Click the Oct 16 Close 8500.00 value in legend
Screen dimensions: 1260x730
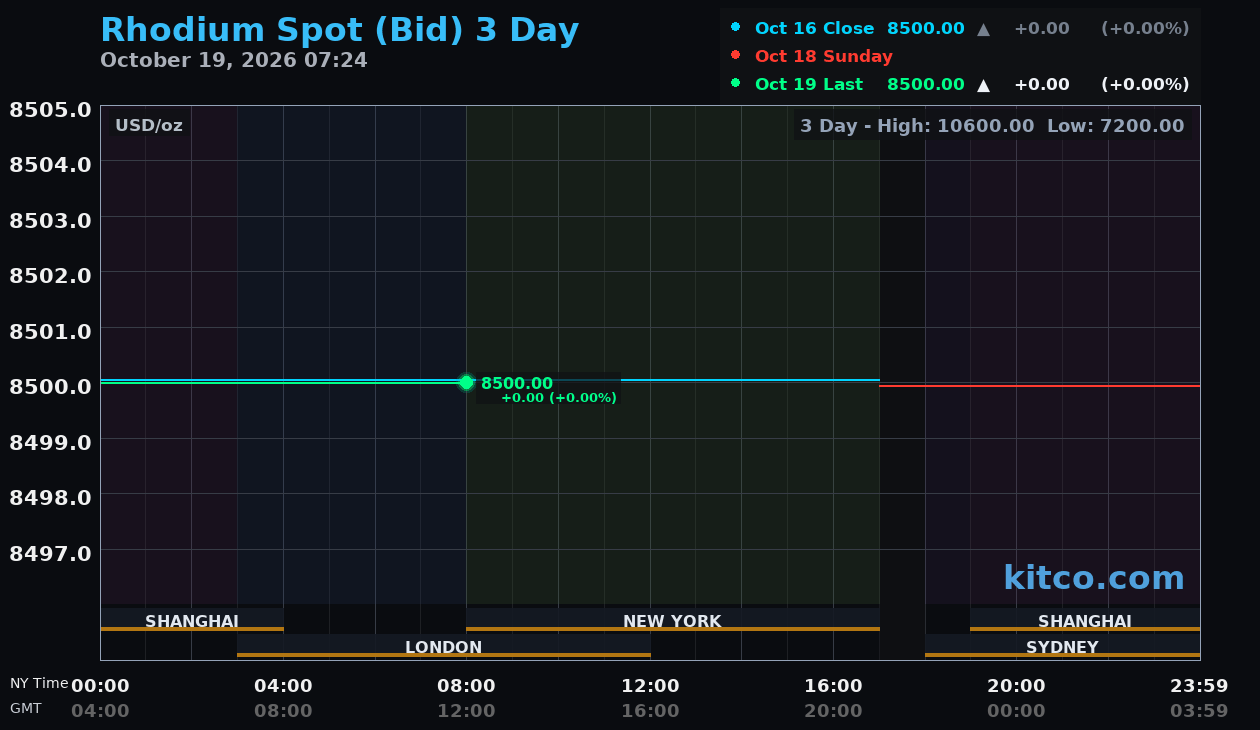925,29
